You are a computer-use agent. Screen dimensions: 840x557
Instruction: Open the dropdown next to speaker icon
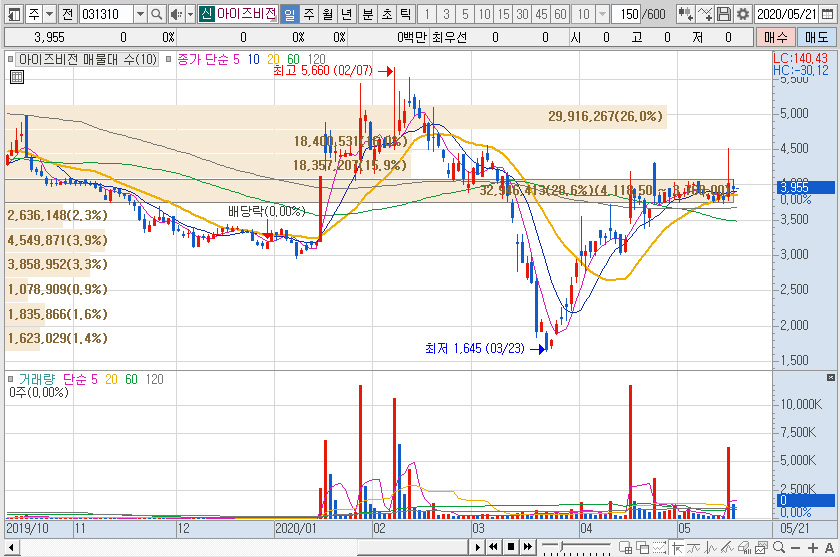pos(190,14)
